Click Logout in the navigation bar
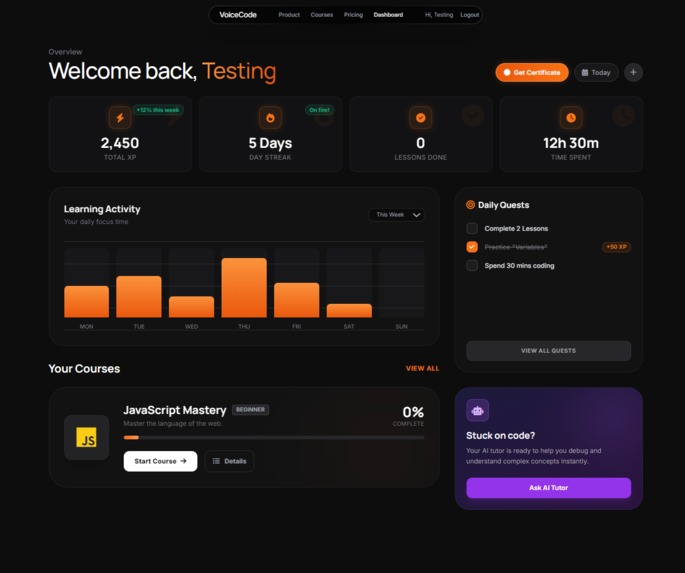The width and height of the screenshot is (685, 573). click(470, 15)
